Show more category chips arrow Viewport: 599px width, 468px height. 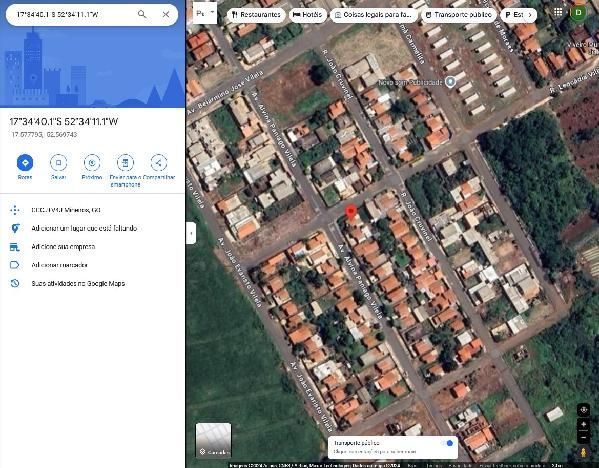pos(530,15)
